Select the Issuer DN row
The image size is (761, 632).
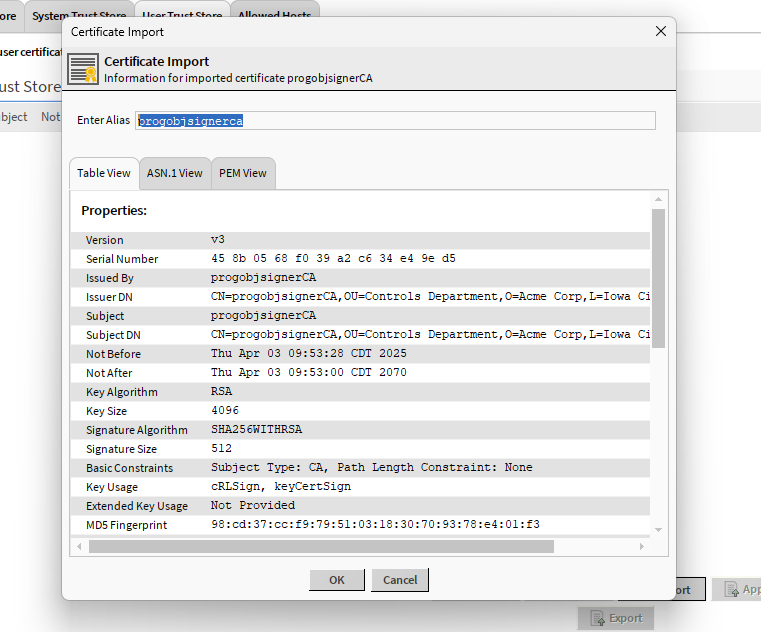(360, 297)
